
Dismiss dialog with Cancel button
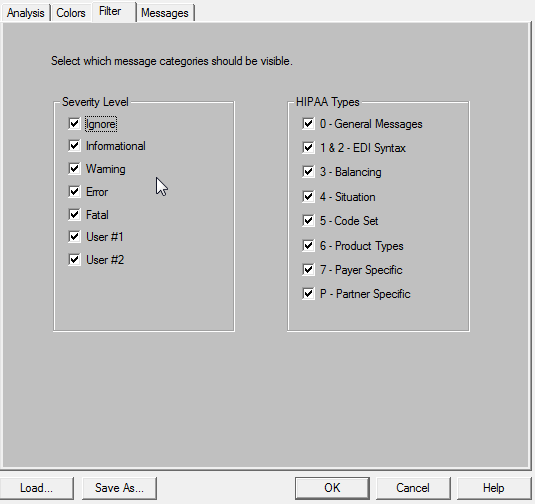[x=413, y=488]
